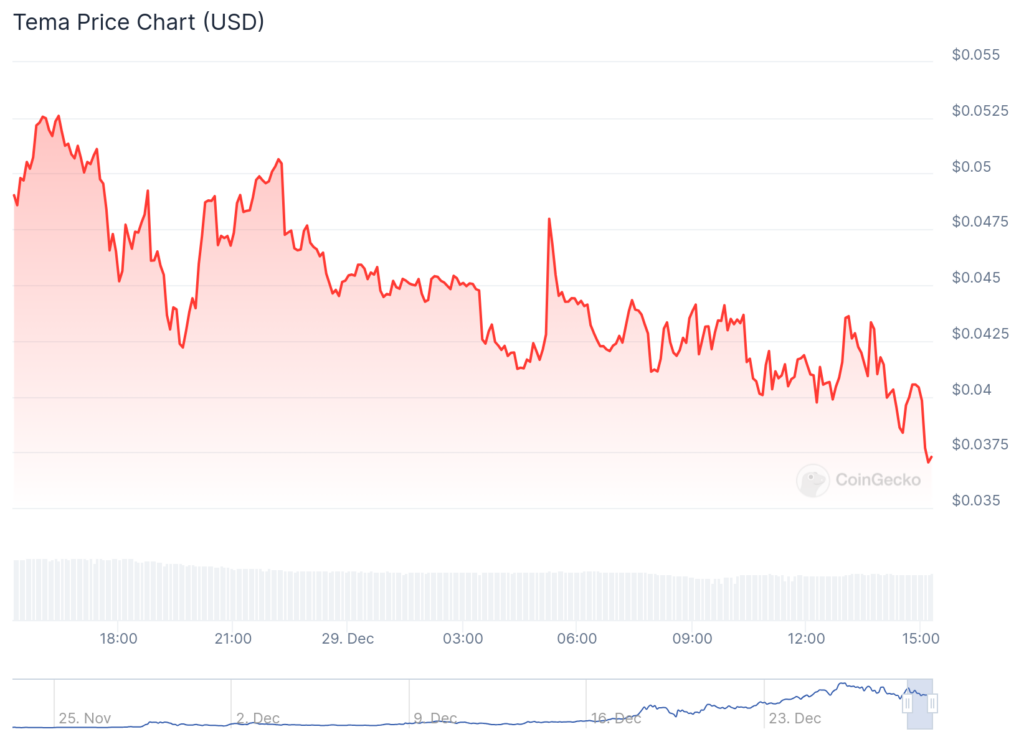Select the 25. Nov navigator date label
The height and width of the screenshot is (747, 1024).
tap(84, 718)
